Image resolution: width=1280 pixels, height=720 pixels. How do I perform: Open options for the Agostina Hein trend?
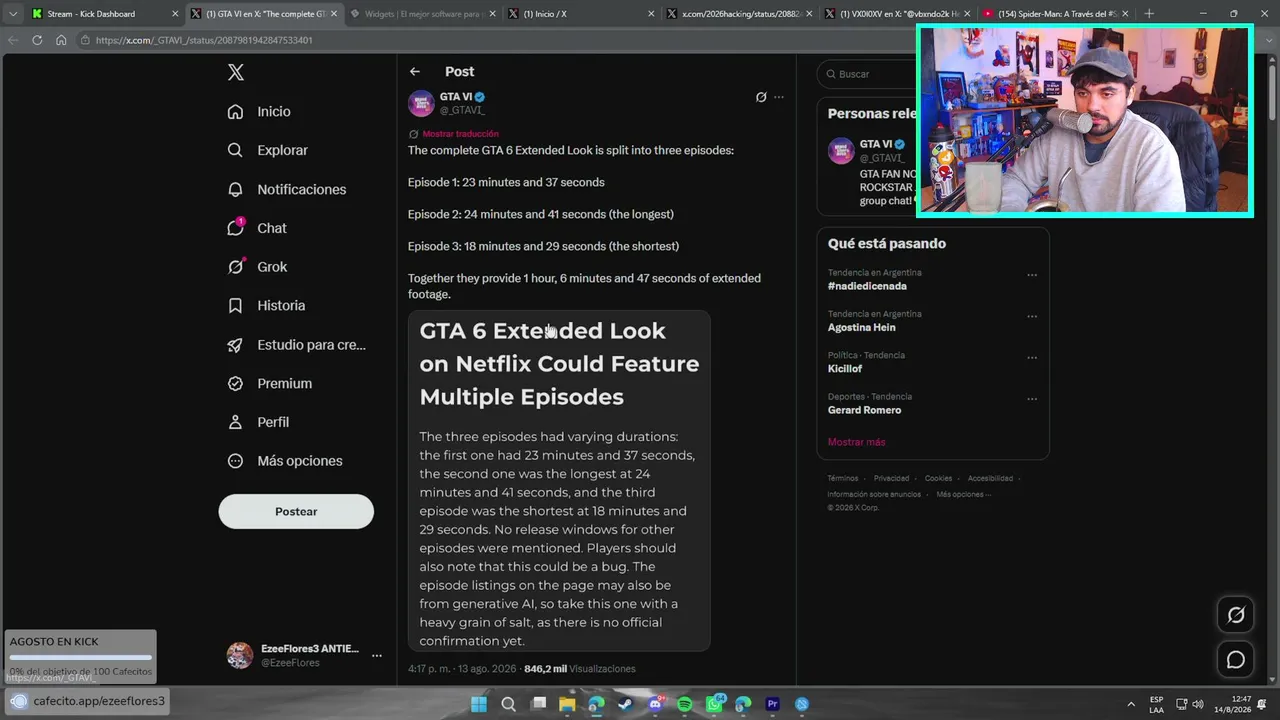[x=1032, y=315]
